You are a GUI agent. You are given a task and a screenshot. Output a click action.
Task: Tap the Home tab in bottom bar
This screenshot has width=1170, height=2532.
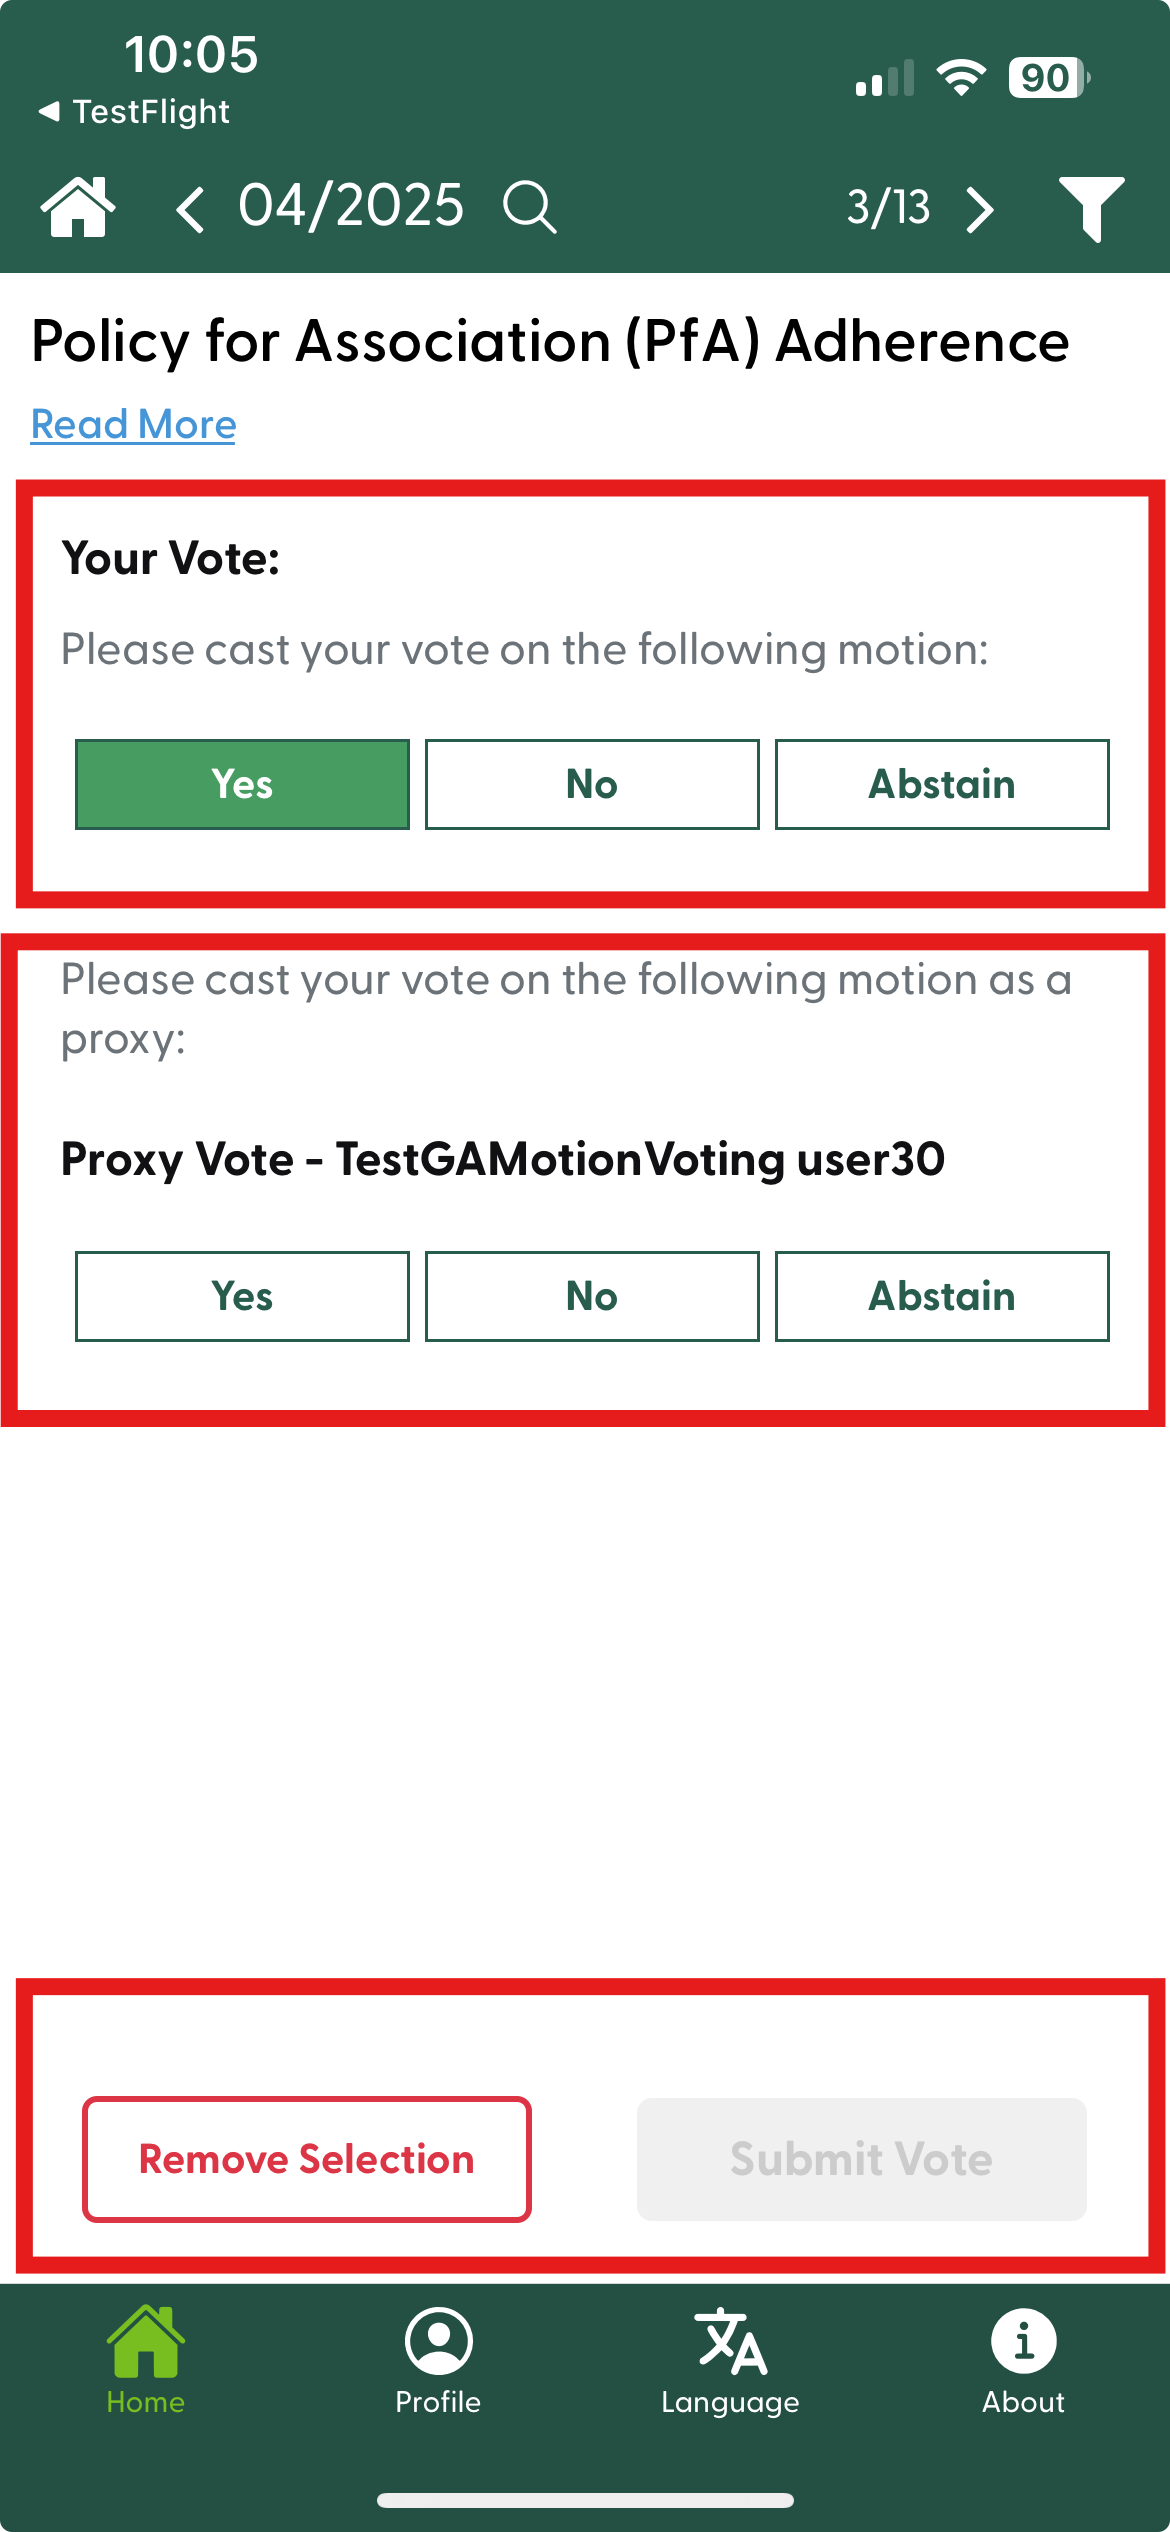click(146, 2360)
